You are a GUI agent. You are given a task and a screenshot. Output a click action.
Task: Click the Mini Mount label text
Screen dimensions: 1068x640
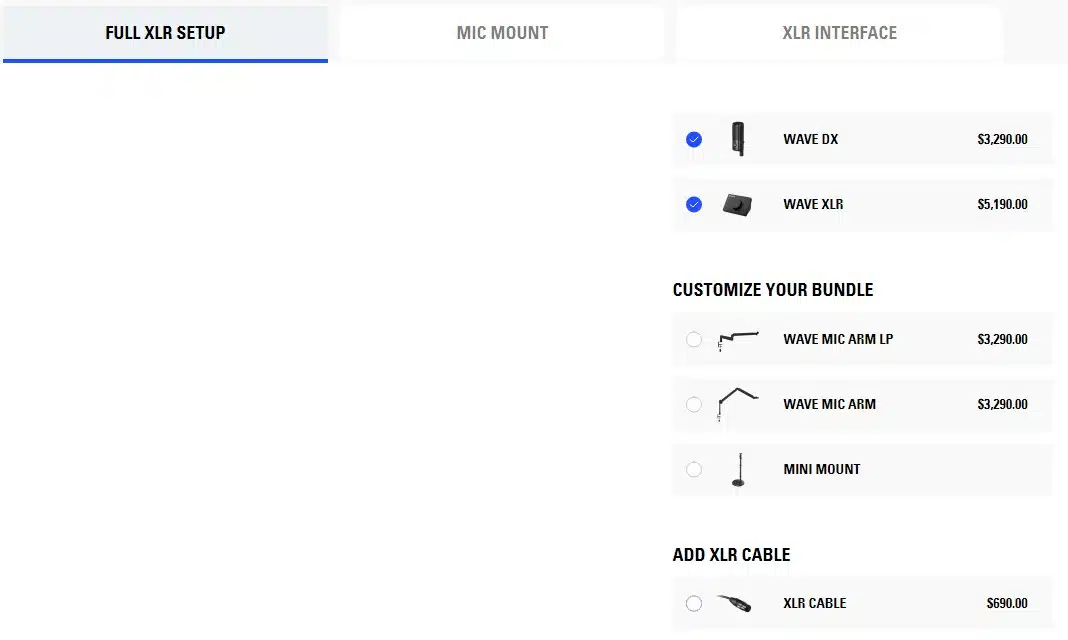pyautogui.click(x=821, y=469)
